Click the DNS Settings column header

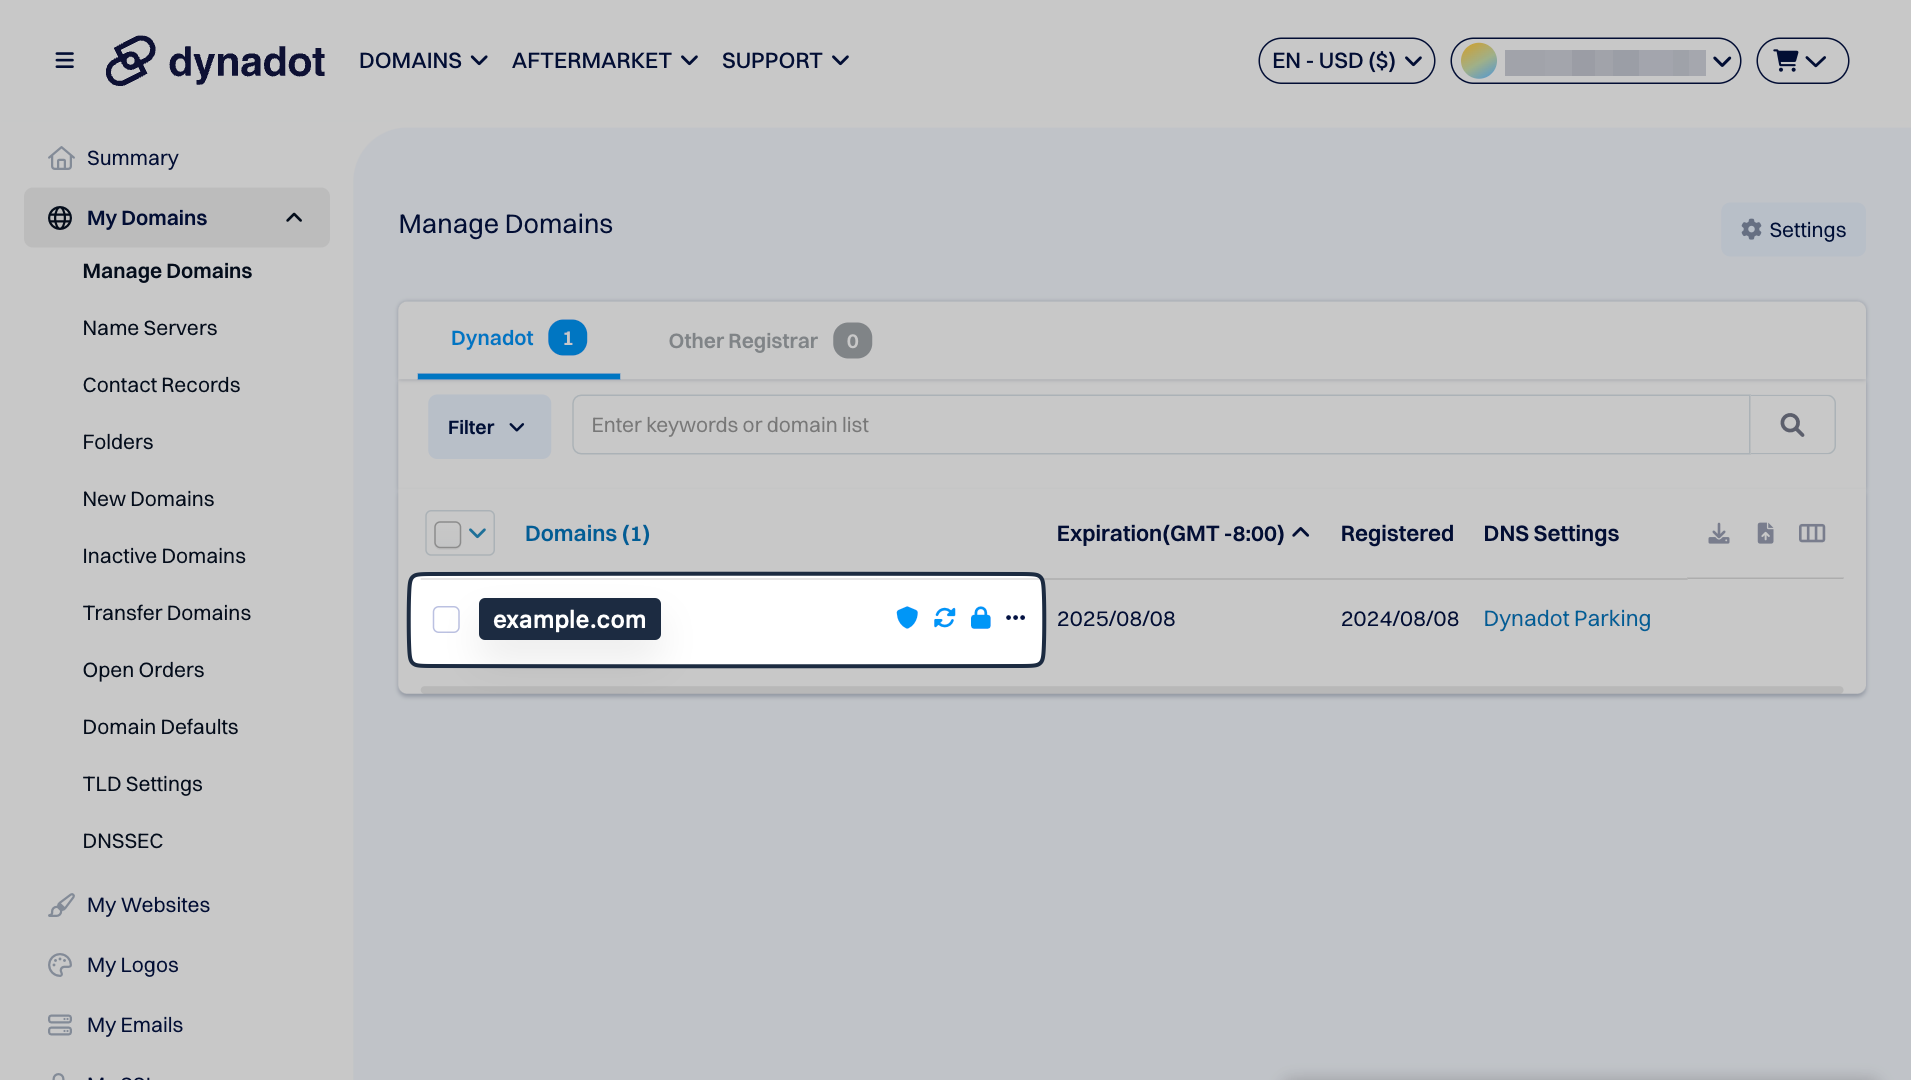[1551, 534]
